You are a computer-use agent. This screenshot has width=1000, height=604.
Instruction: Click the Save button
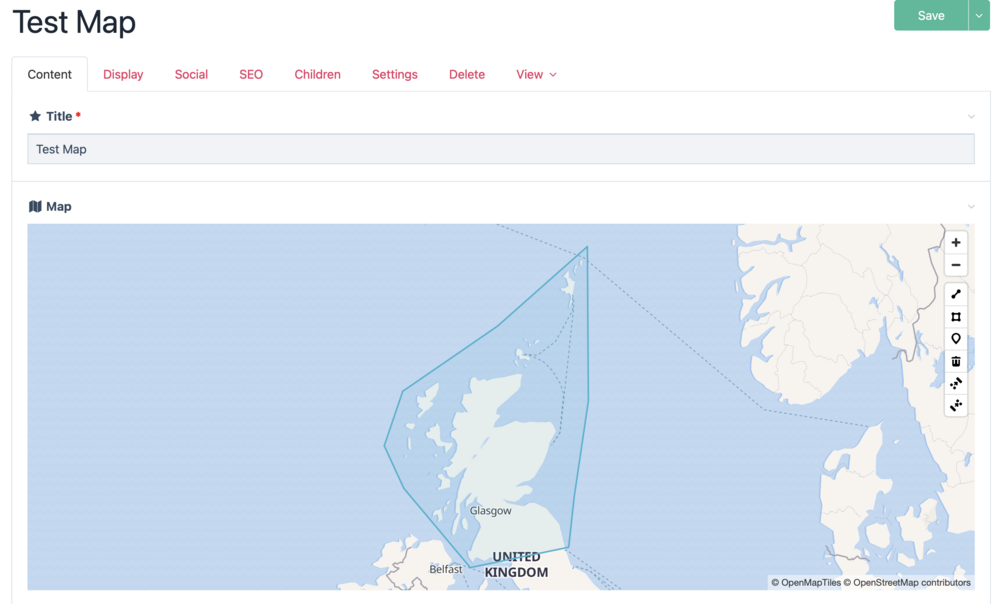pos(930,15)
